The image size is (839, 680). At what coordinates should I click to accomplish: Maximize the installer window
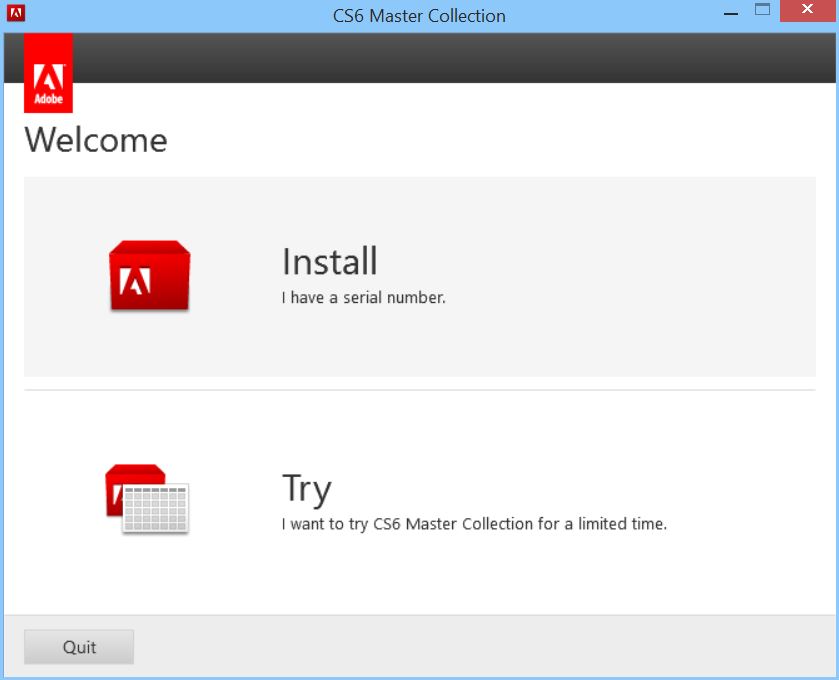pos(762,10)
